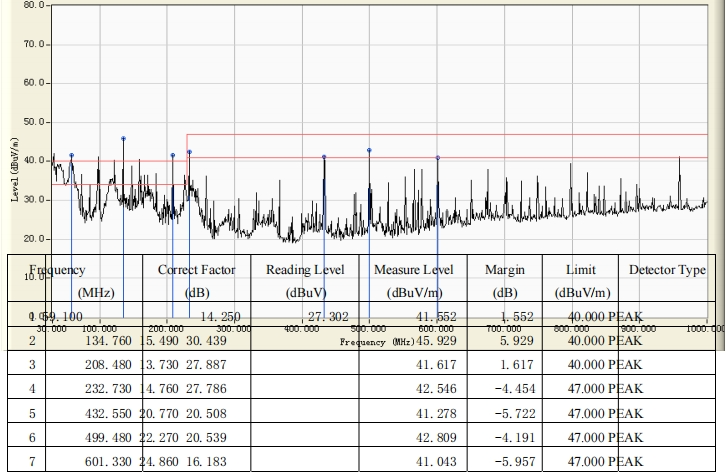Click the 47.000 PEAK cell in row 4

[606, 389]
